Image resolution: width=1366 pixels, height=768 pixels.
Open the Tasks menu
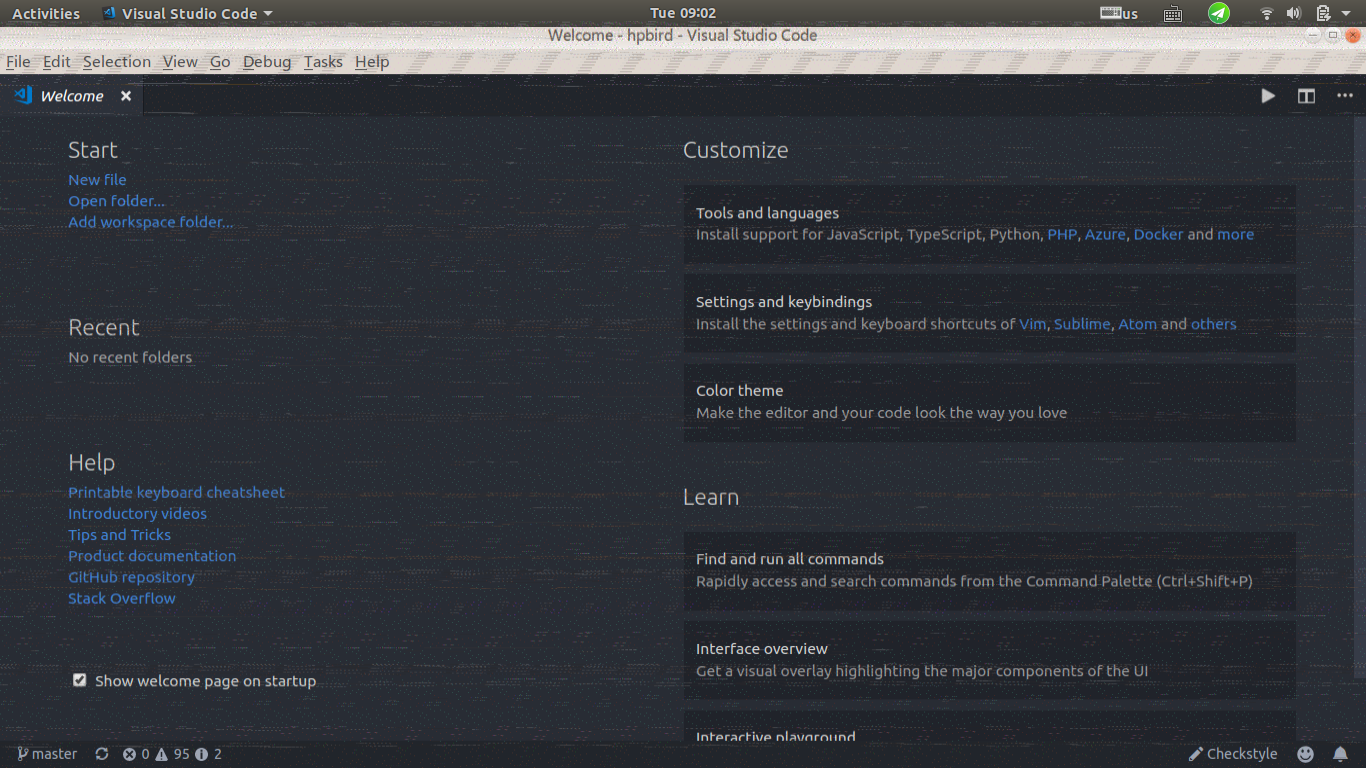coord(323,61)
